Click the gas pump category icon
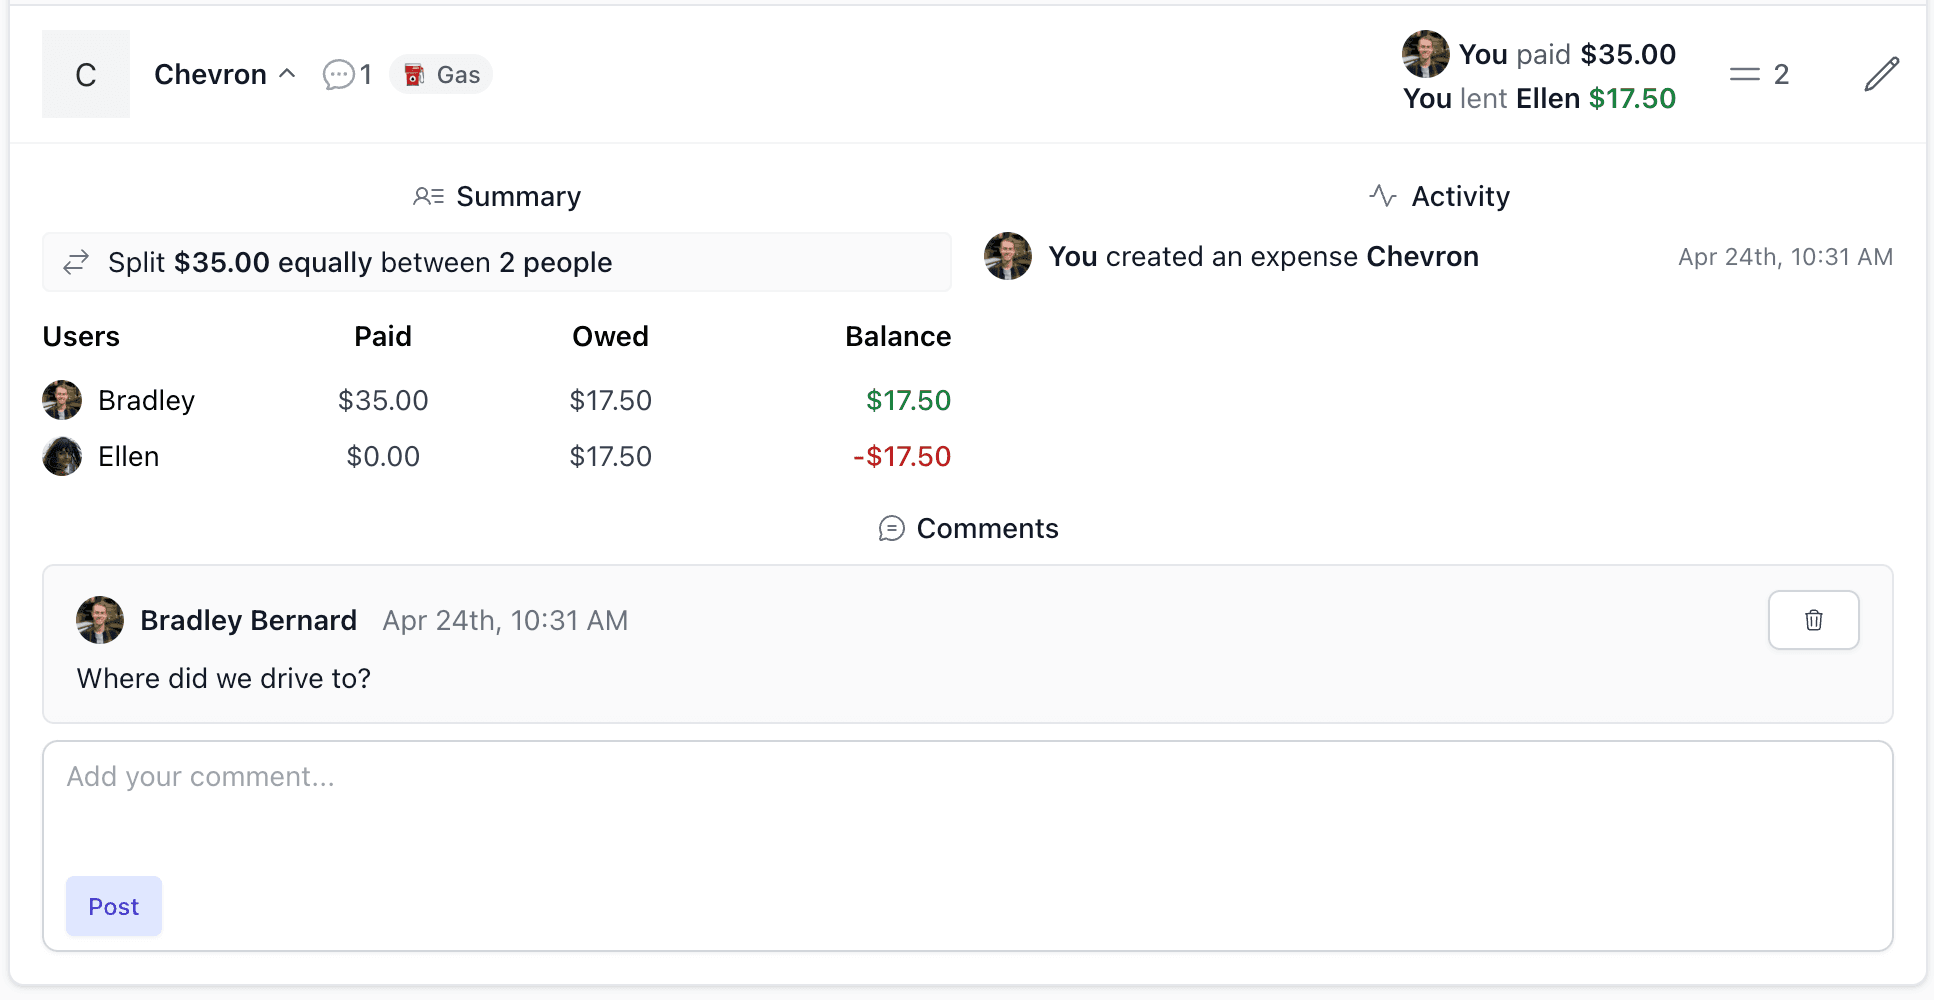Viewport: 1934px width, 1000px height. pyautogui.click(x=414, y=75)
